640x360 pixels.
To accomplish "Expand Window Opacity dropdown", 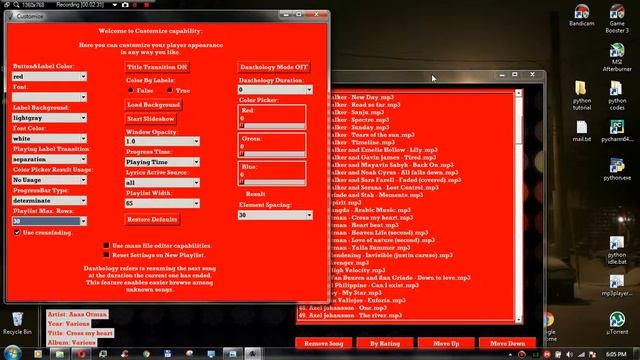I will 162,141.
